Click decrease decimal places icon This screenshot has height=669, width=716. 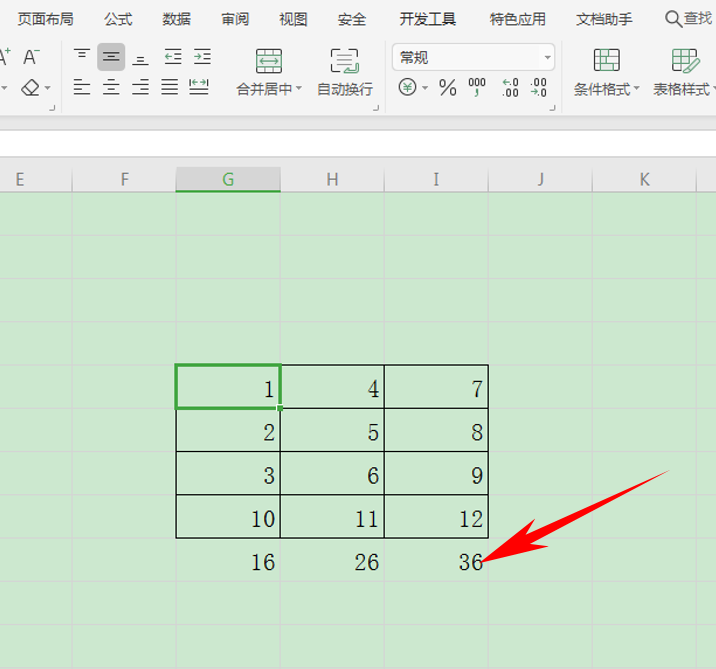click(538, 87)
